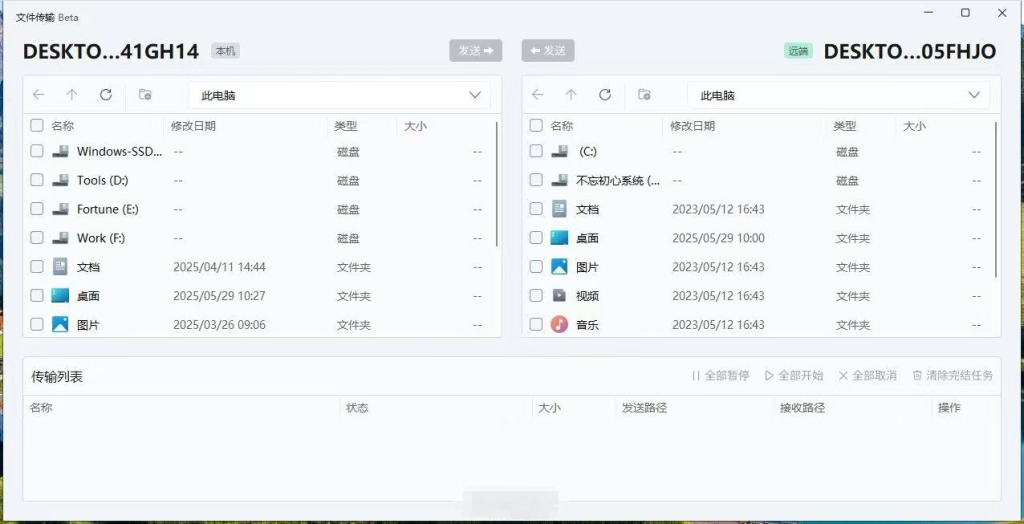Create new folder in remote panel
This screenshot has height=524, width=1024.
pyautogui.click(x=644, y=95)
